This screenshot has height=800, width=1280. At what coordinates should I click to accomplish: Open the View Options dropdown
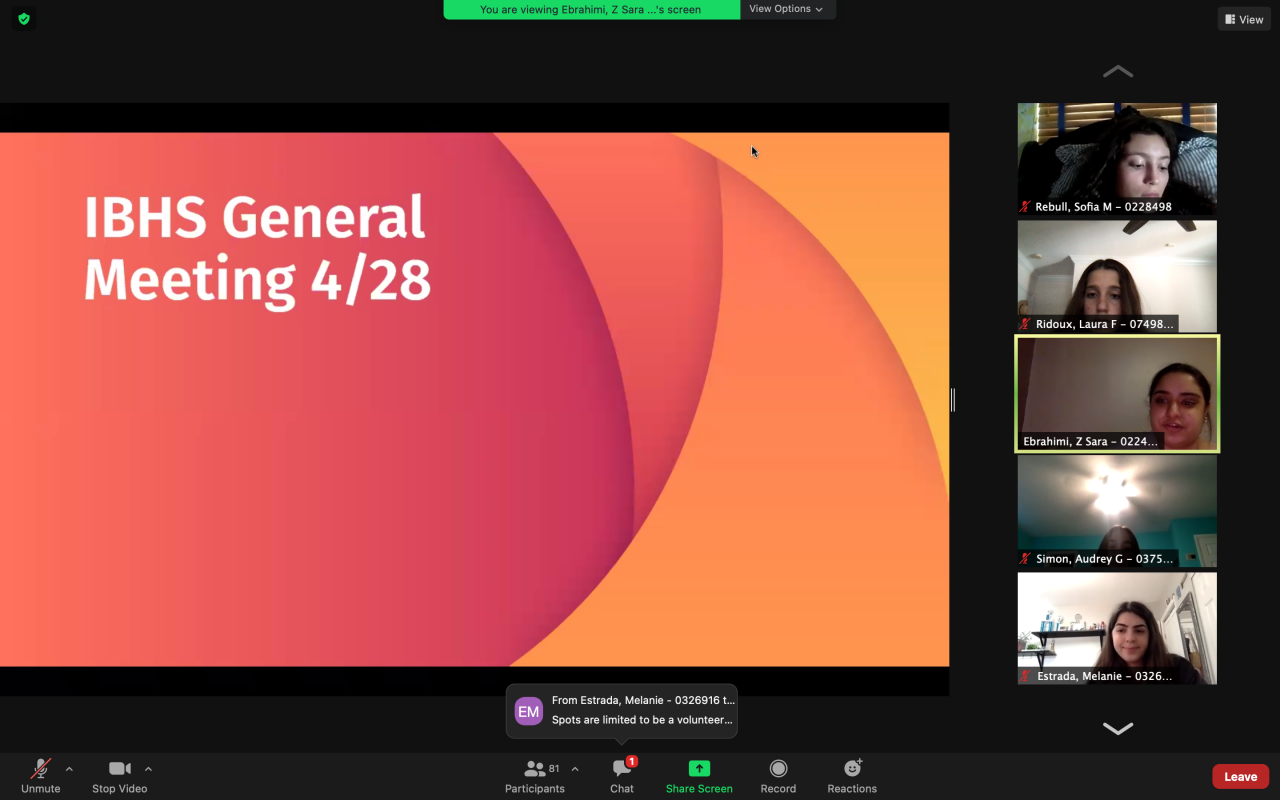pyautogui.click(x=788, y=9)
